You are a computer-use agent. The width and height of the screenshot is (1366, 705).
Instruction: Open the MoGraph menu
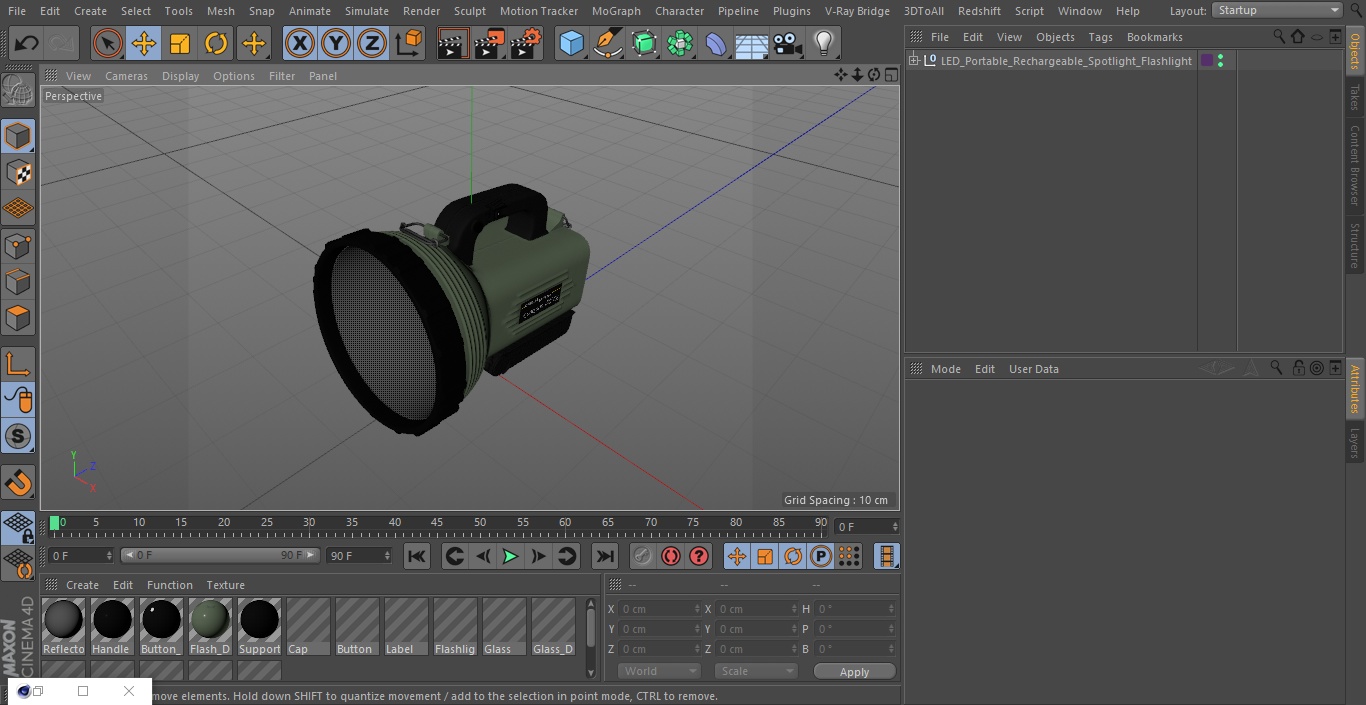pyautogui.click(x=616, y=11)
